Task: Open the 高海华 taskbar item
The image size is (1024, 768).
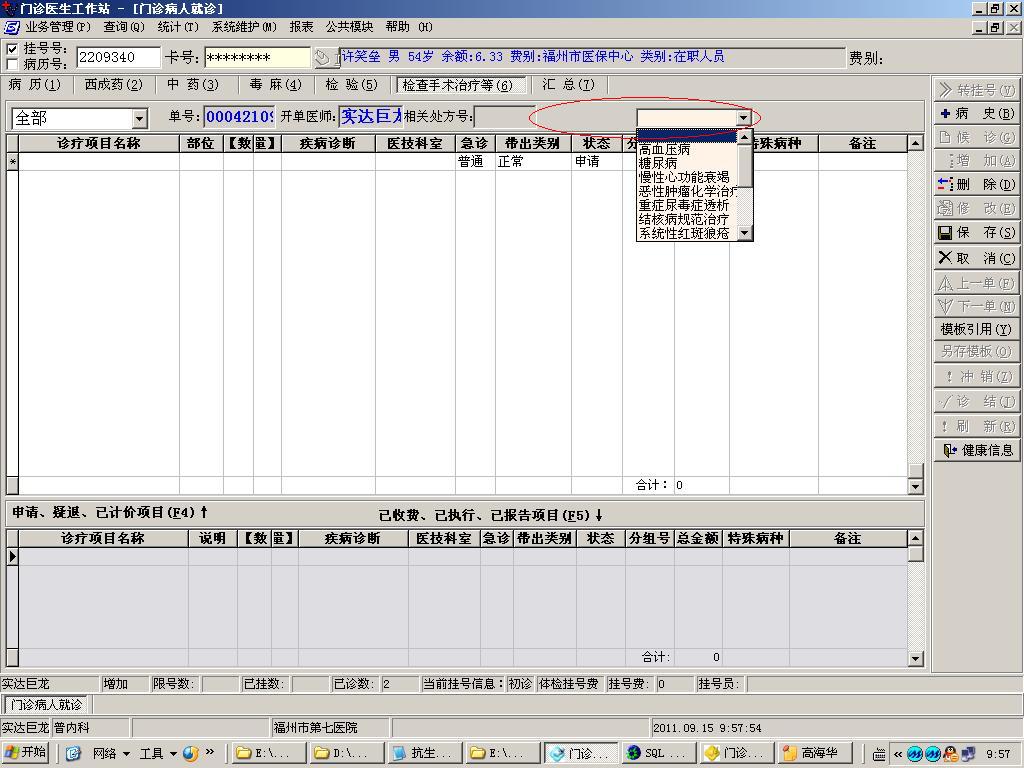Action: click(x=816, y=753)
